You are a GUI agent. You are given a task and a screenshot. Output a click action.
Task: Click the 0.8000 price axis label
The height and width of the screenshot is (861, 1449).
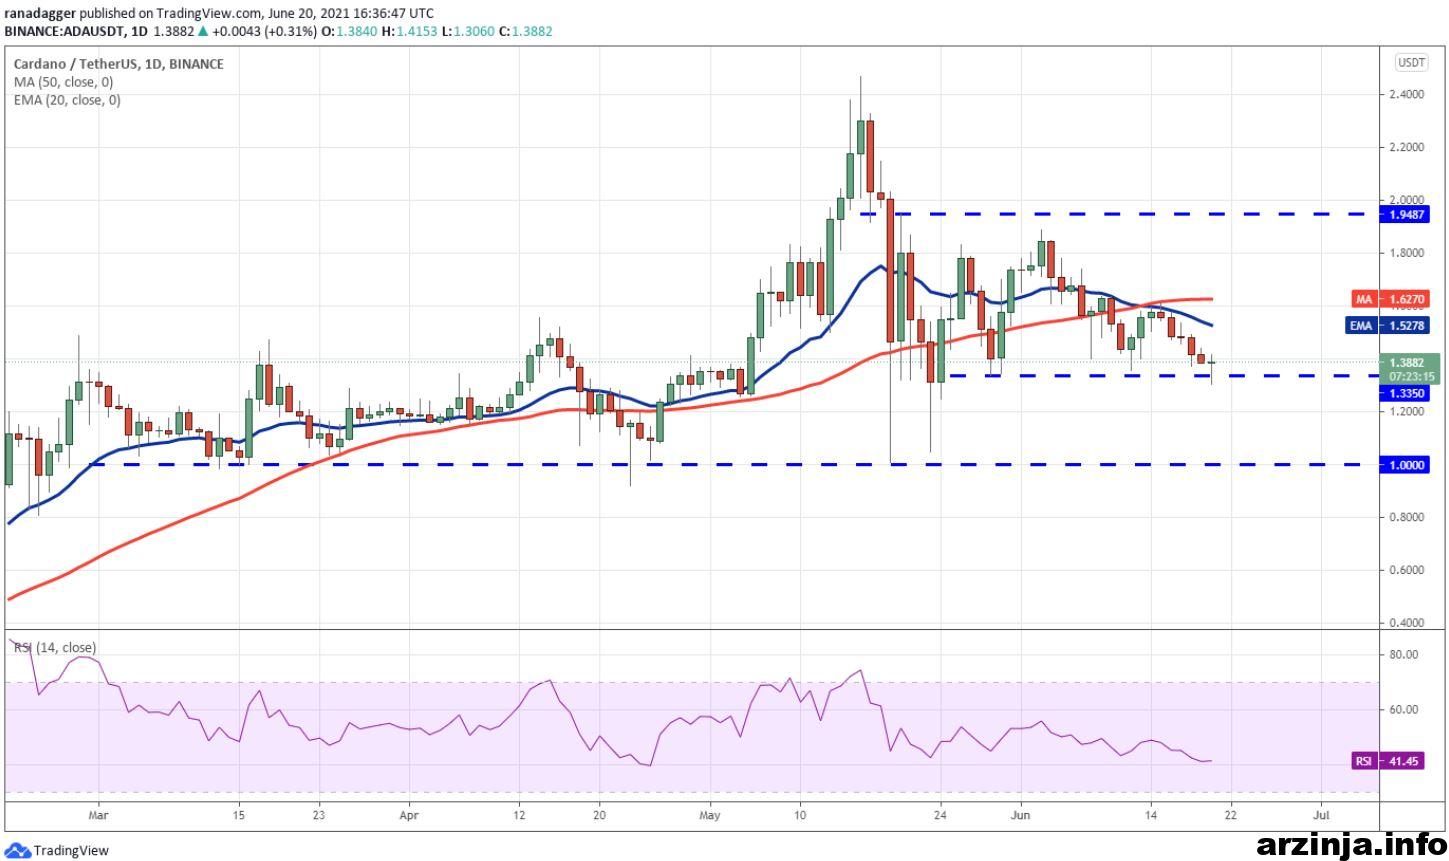pyautogui.click(x=1406, y=518)
